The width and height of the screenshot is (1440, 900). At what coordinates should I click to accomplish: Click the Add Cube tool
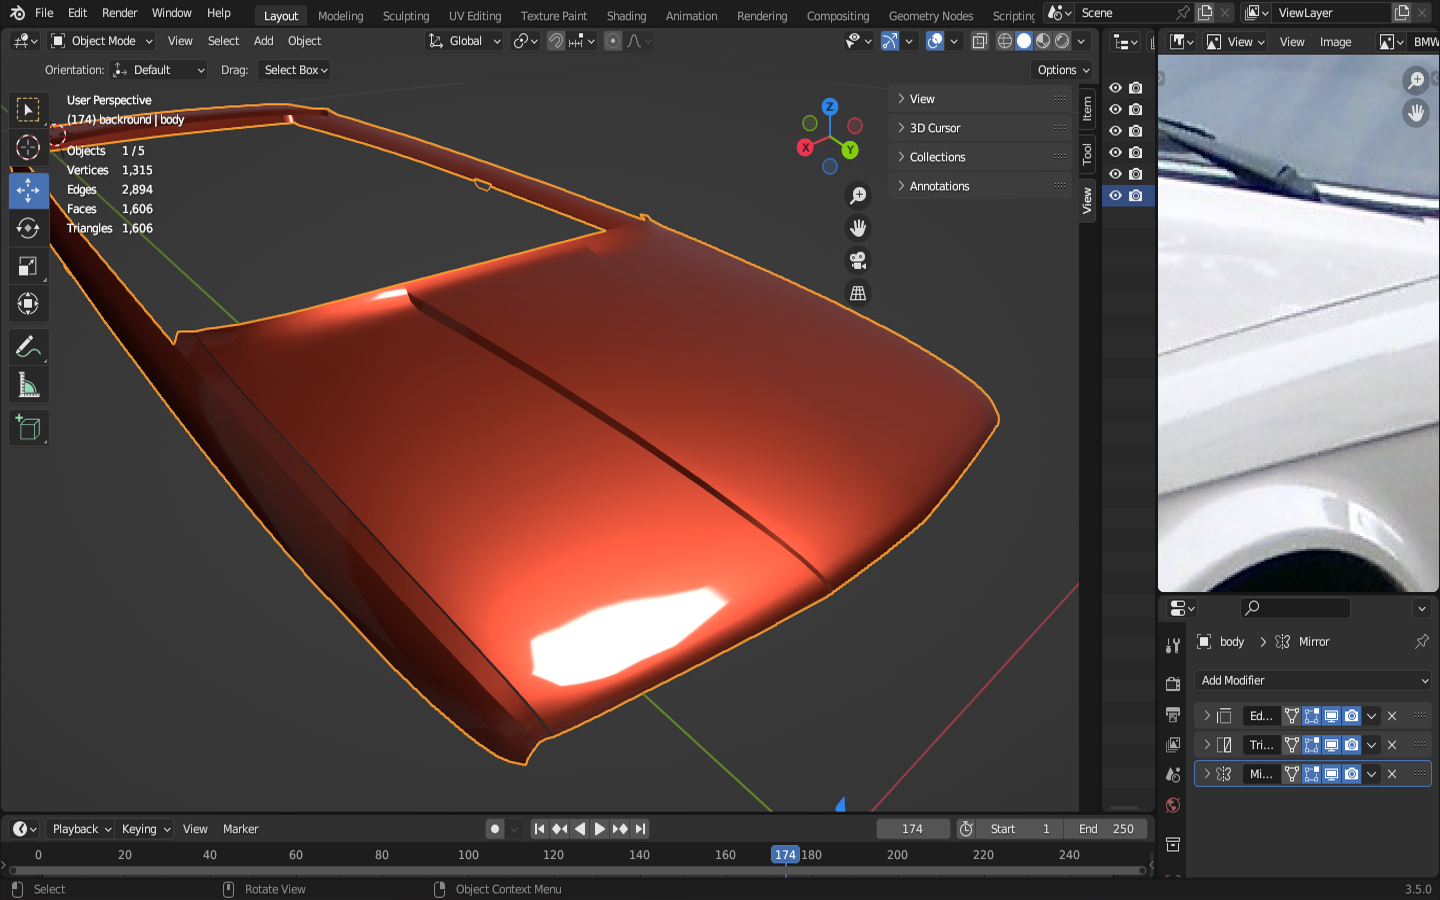click(28, 428)
